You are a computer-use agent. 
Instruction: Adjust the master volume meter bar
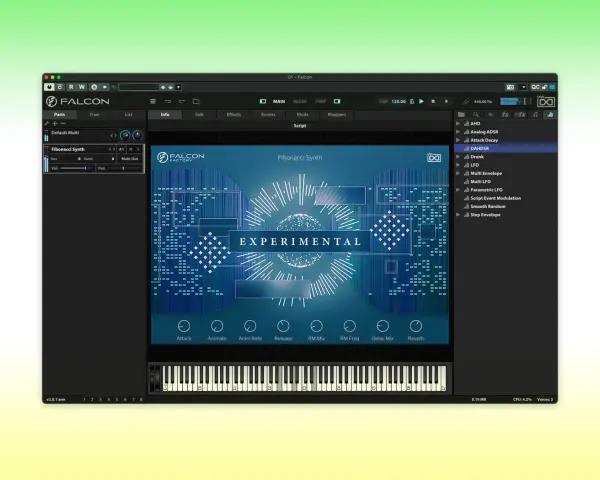[515, 101]
